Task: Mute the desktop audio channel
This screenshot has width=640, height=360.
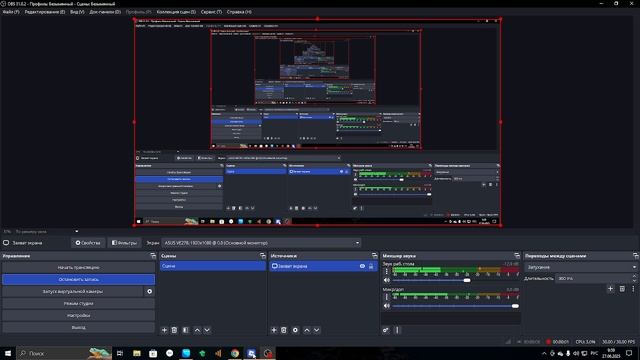Action: coord(387,280)
